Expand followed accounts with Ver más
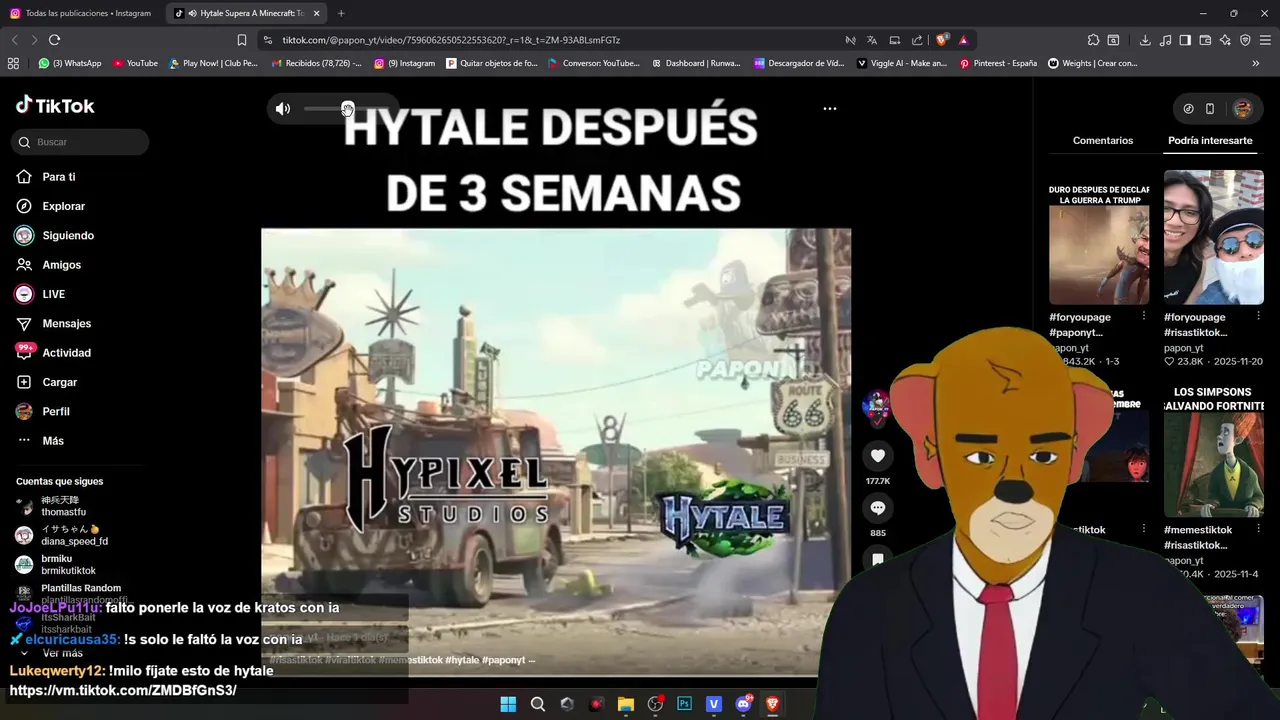 pyautogui.click(x=62, y=653)
